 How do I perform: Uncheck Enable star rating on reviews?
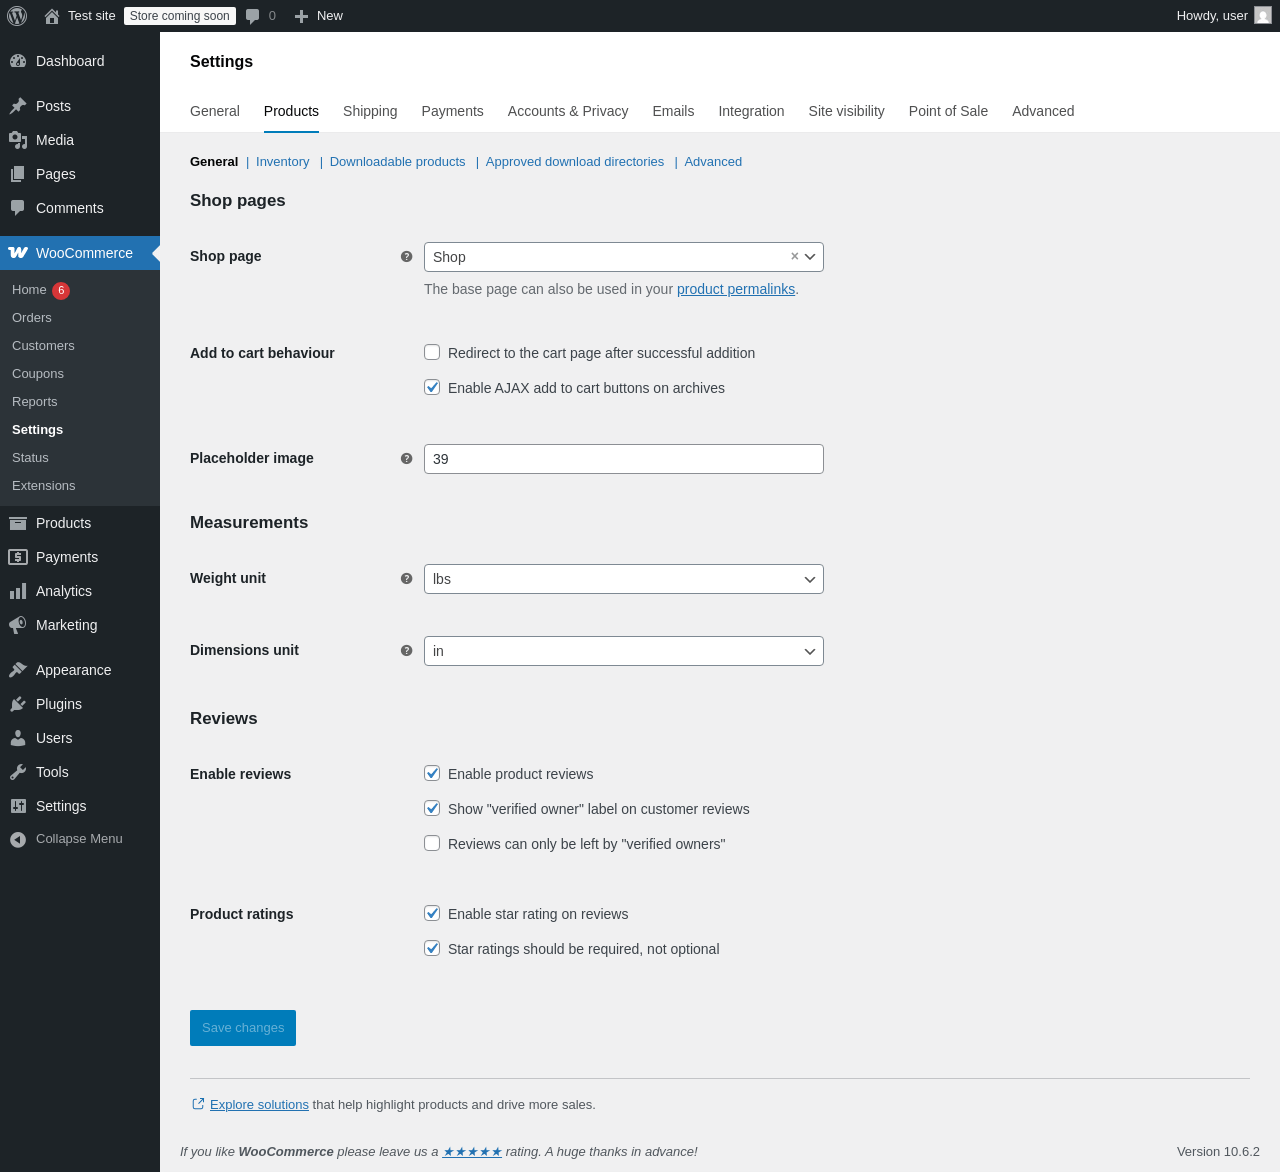(432, 913)
